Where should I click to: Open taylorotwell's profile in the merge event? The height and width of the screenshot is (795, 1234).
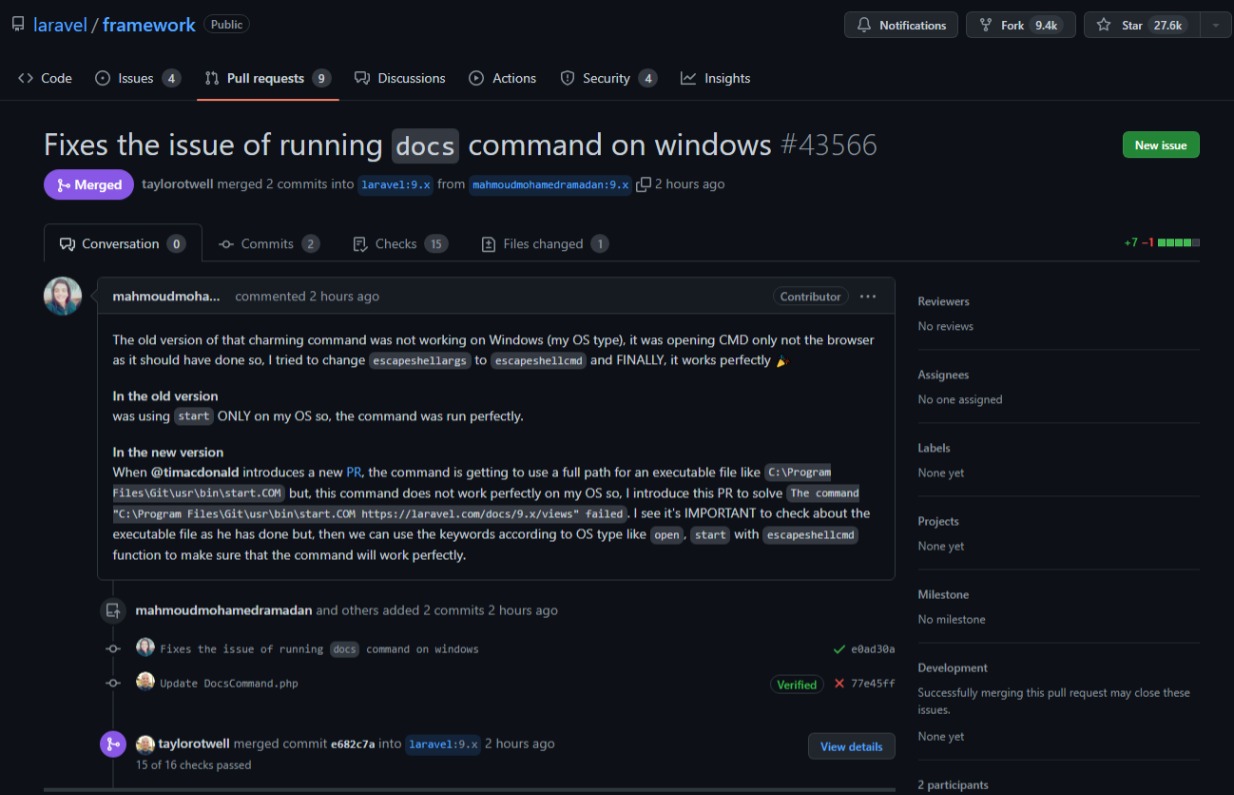tap(194, 744)
